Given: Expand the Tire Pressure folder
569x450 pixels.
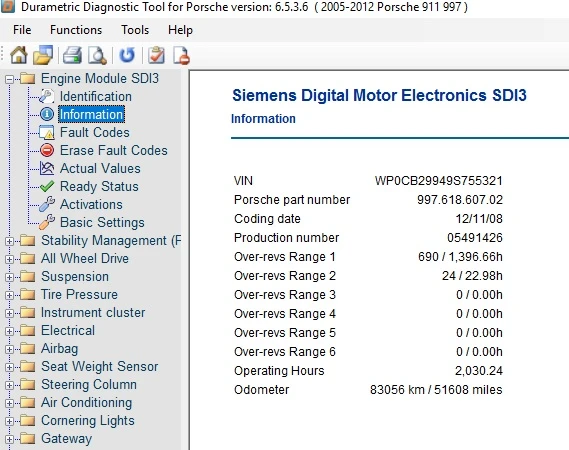Looking at the screenshot, I should 9,295.
